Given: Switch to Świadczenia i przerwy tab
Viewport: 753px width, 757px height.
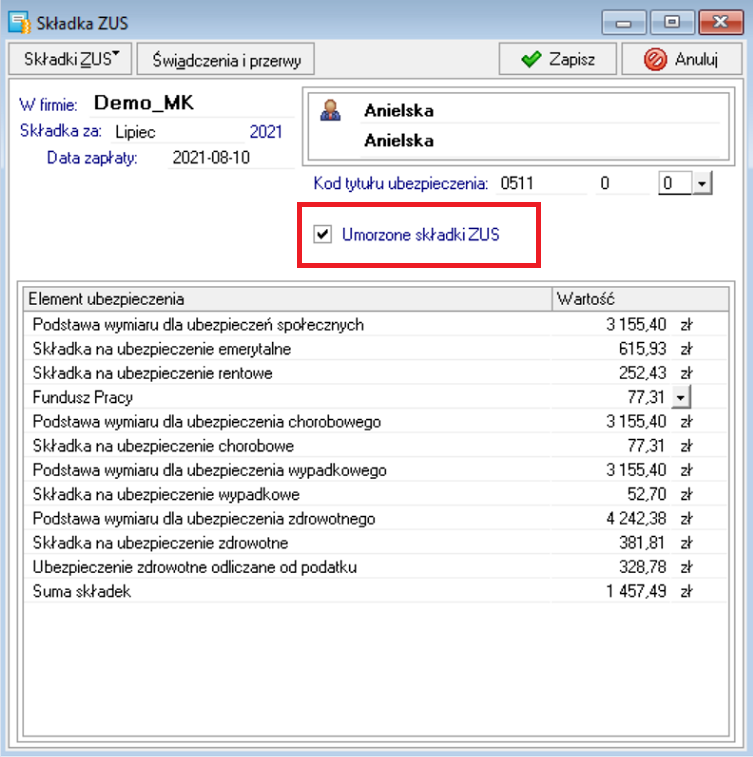Looking at the screenshot, I should click(x=226, y=59).
